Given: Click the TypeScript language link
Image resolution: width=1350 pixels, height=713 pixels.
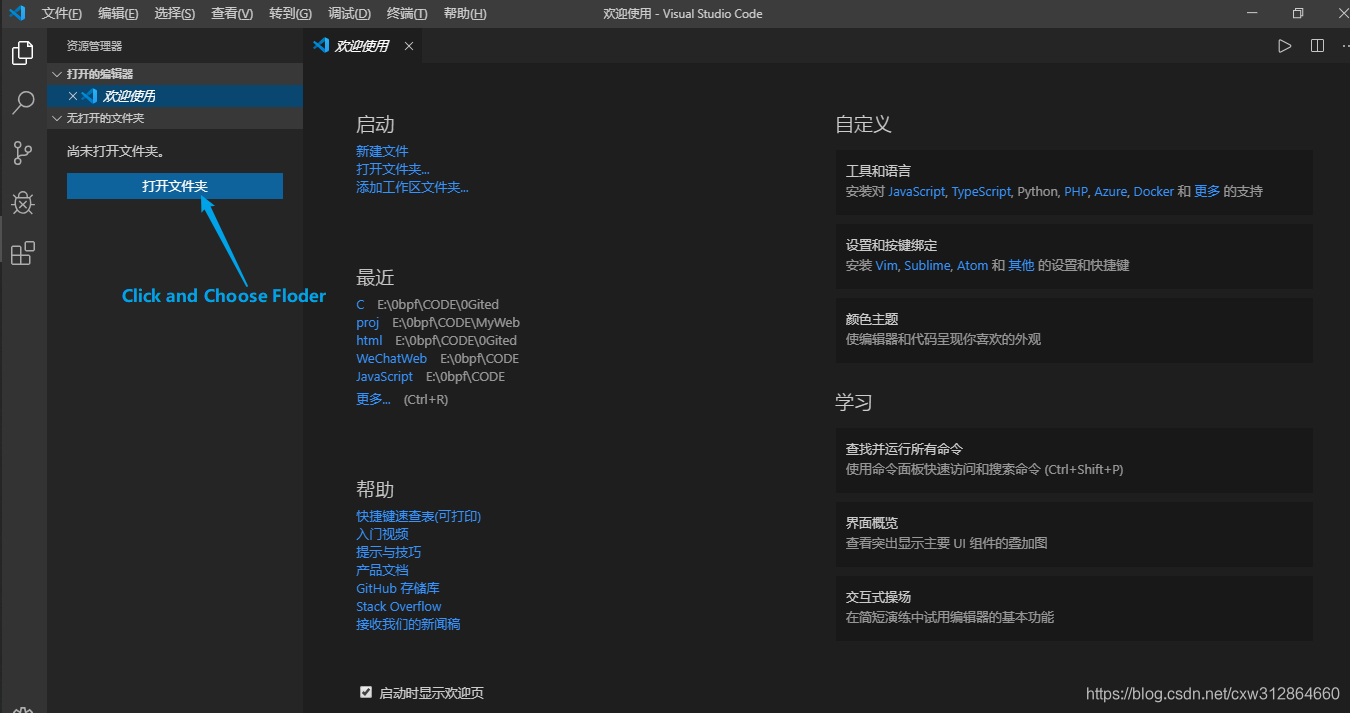Looking at the screenshot, I should pyautogui.click(x=981, y=191).
